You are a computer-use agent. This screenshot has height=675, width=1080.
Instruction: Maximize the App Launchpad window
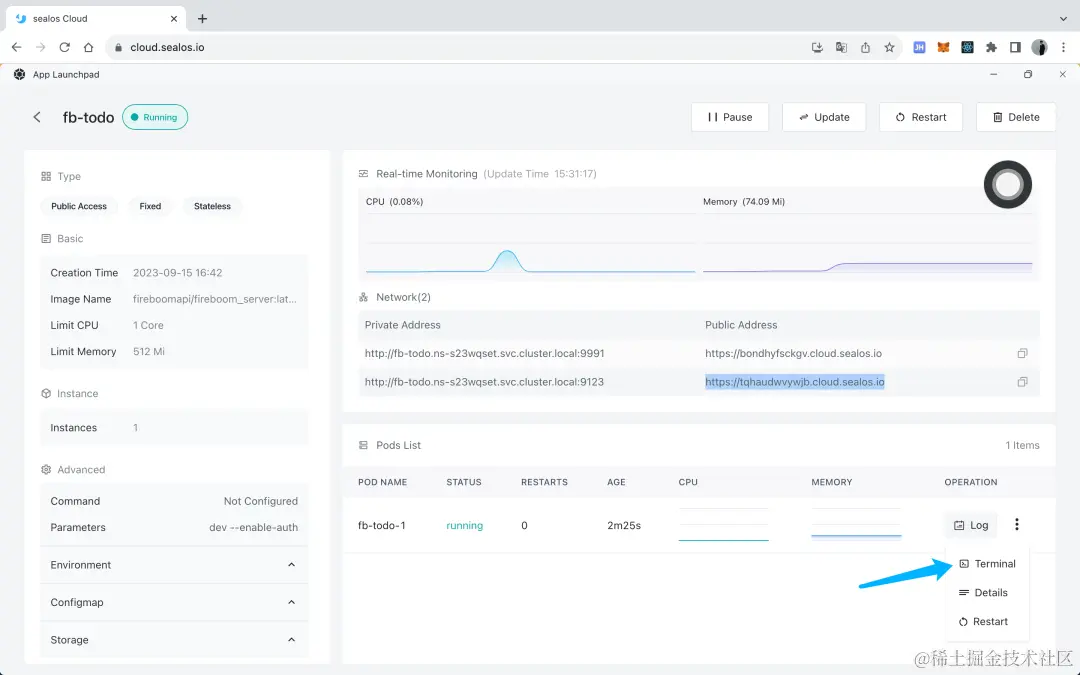coord(1028,74)
